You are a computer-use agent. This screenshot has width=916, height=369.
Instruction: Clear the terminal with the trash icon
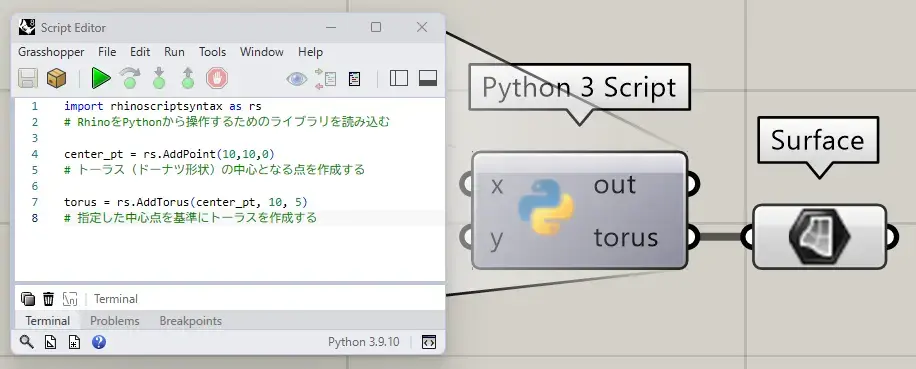(x=48, y=299)
